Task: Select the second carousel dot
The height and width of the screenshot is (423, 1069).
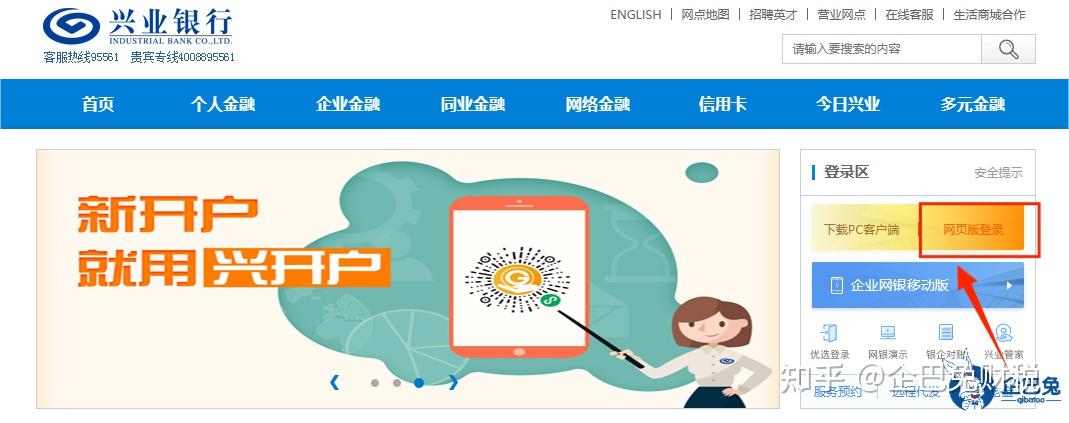Action: click(x=397, y=383)
